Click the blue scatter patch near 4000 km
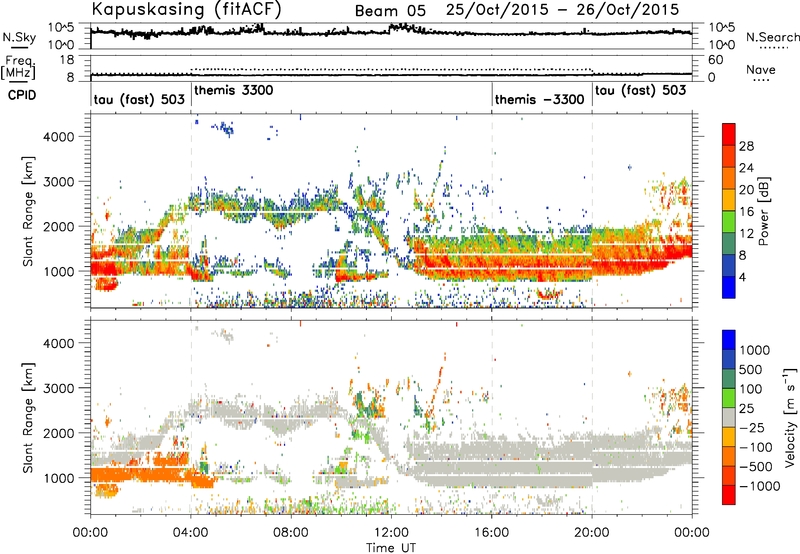The width and height of the screenshot is (800, 554). click(x=223, y=128)
